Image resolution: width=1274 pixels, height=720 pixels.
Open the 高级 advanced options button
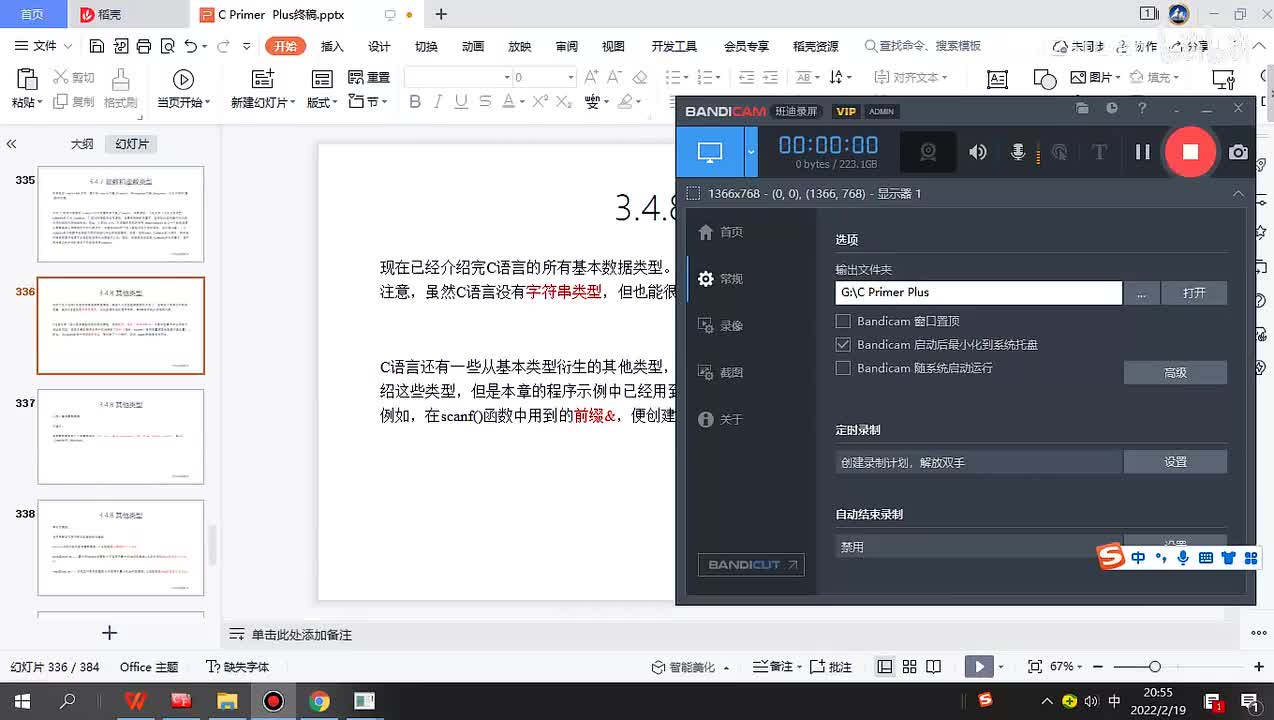(1175, 372)
